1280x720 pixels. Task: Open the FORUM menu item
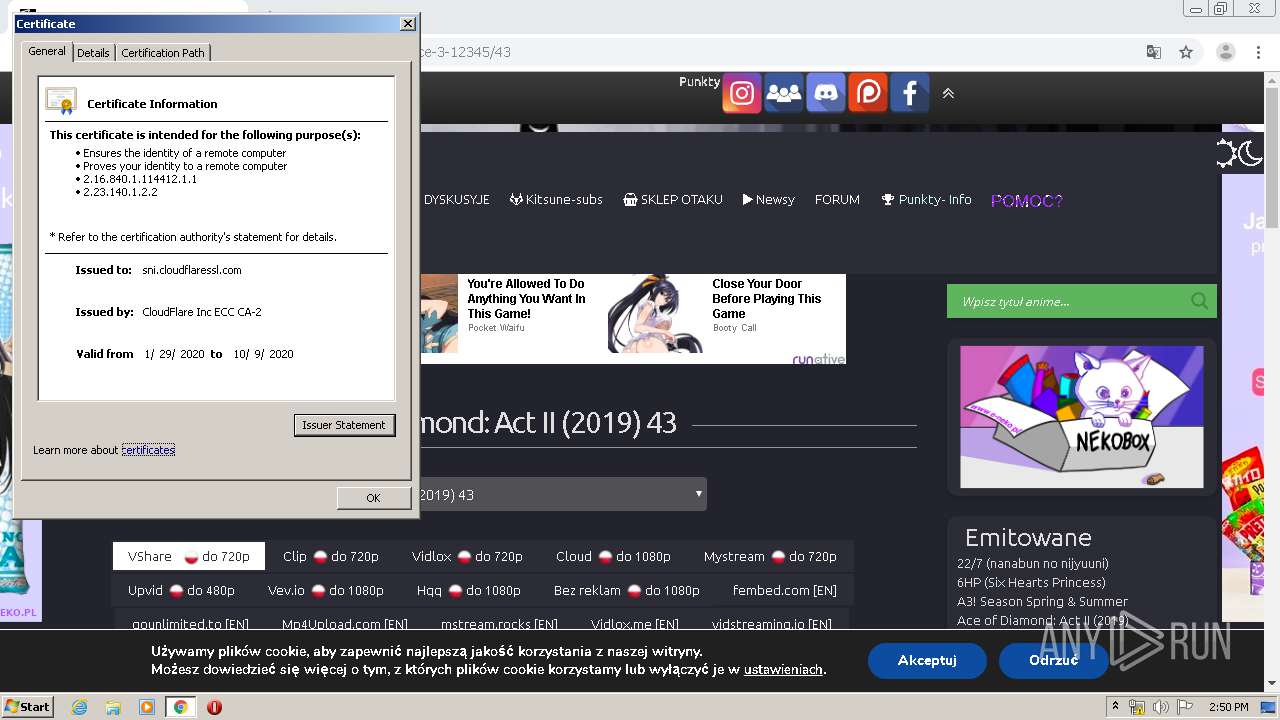[x=837, y=200]
